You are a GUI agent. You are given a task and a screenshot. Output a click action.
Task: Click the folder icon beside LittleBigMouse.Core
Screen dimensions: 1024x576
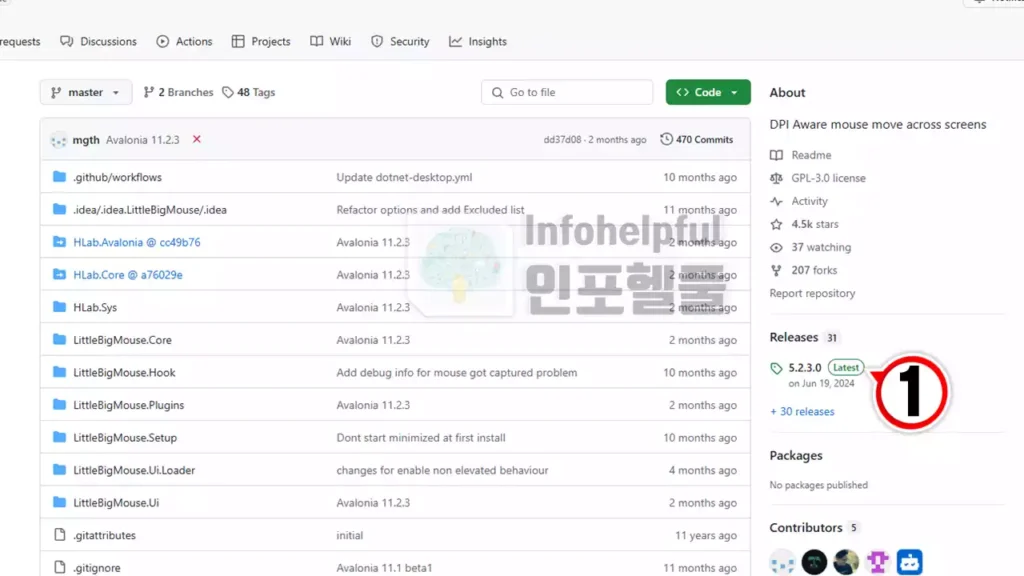pos(59,340)
